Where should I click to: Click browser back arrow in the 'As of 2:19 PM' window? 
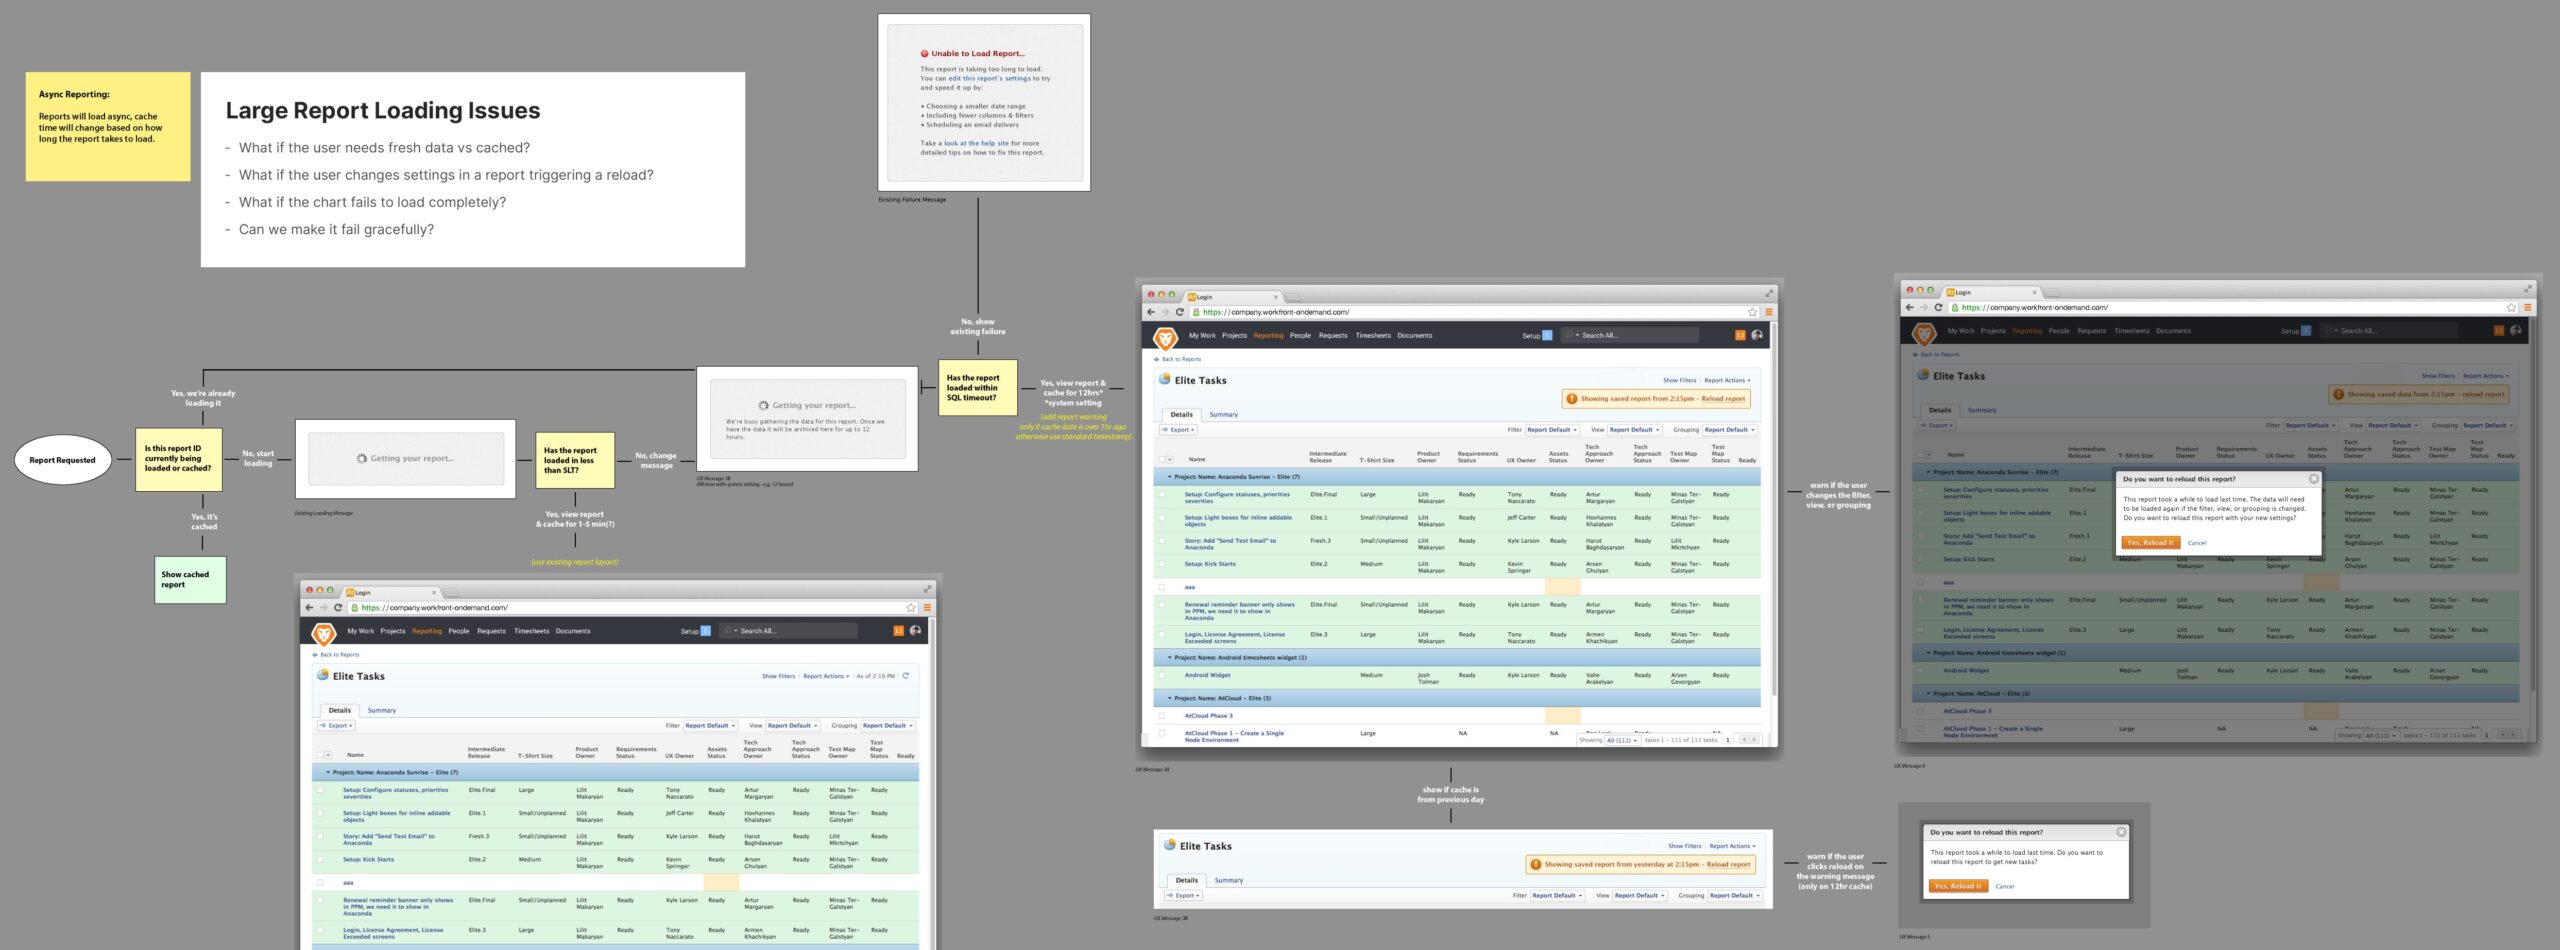click(309, 608)
